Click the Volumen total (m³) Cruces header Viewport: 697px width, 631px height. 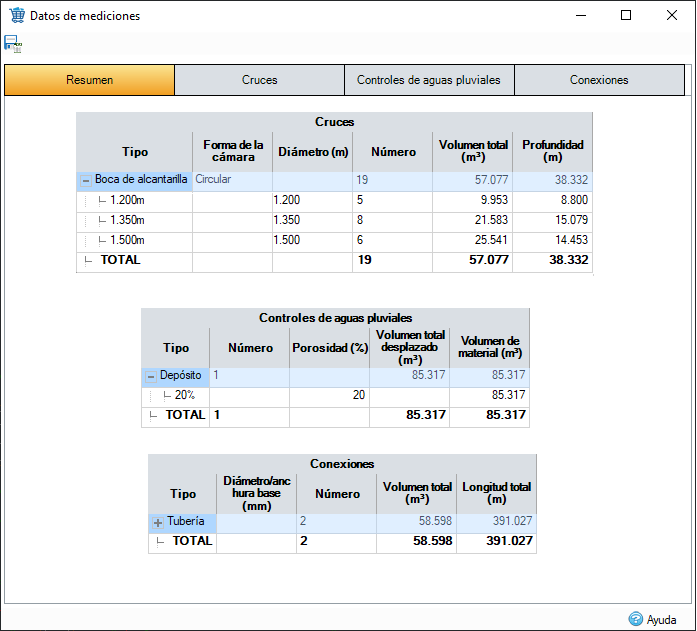pos(473,151)
